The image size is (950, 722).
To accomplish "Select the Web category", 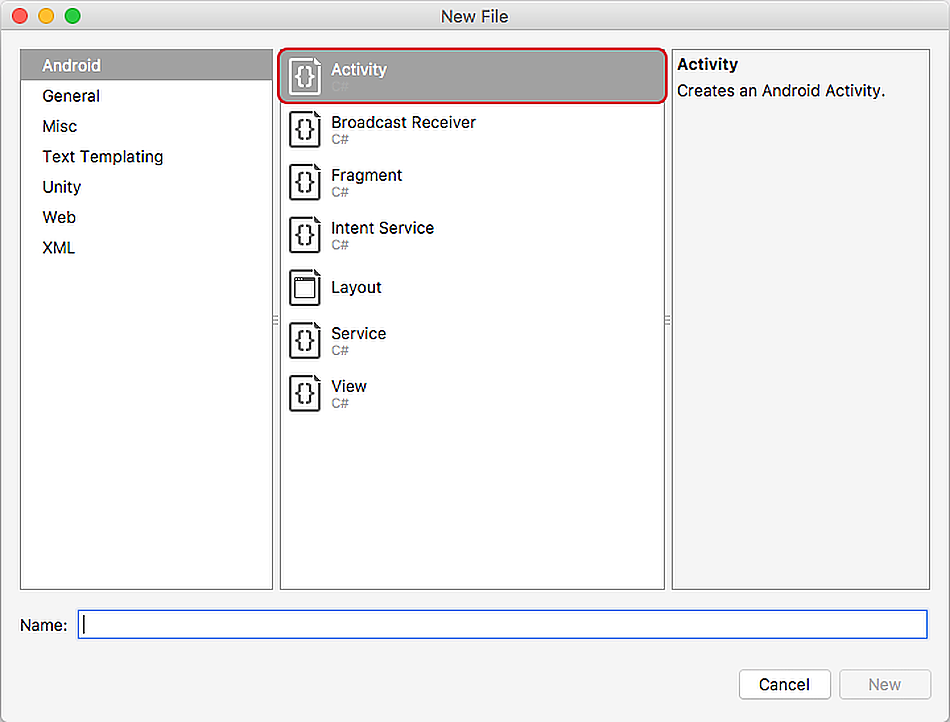I will pyautogui.click(x=59, y=217).
